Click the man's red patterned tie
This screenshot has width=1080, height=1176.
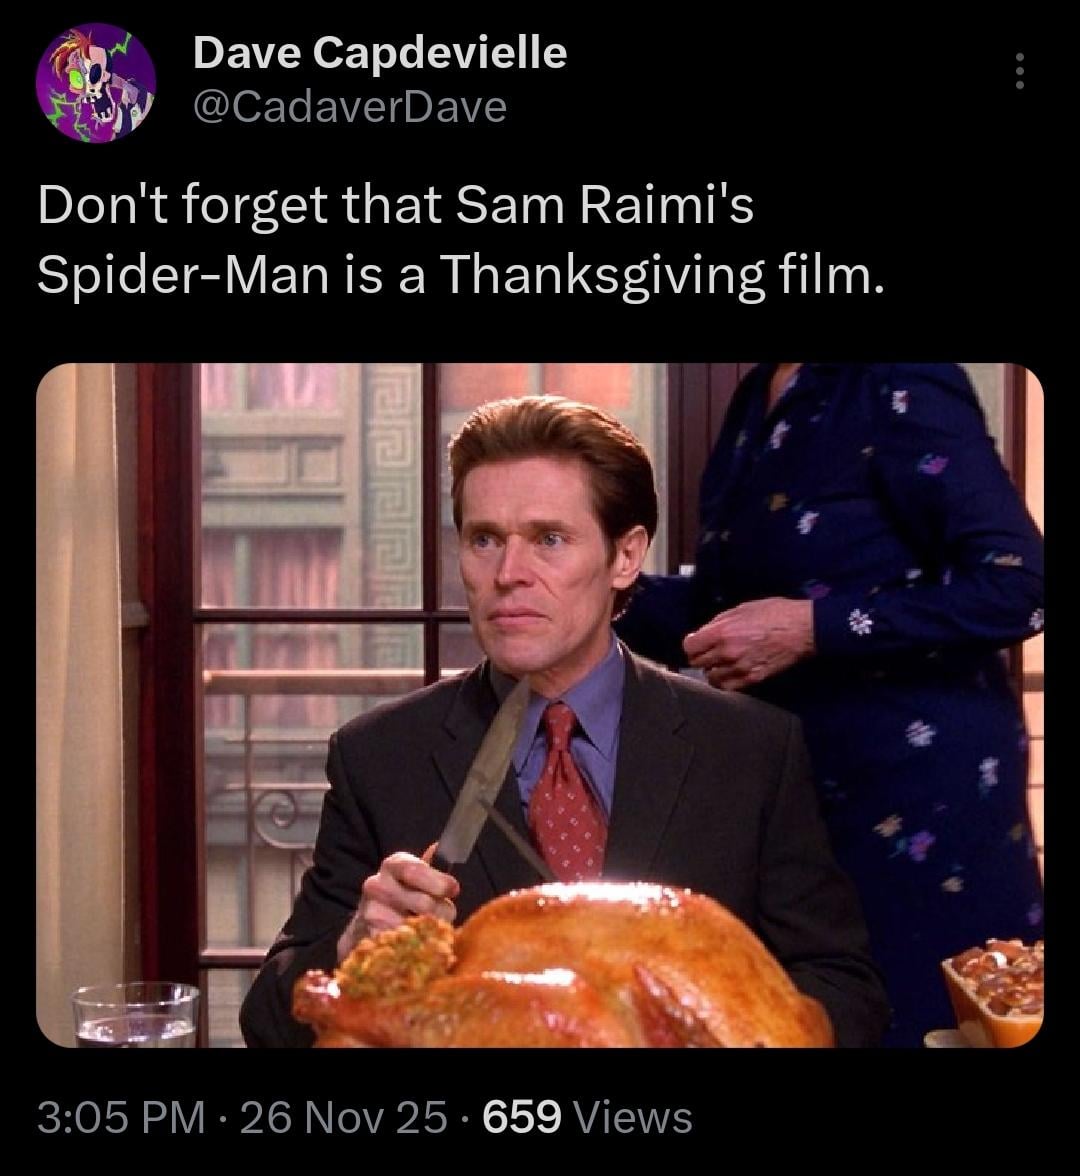[x=568, y=792]
